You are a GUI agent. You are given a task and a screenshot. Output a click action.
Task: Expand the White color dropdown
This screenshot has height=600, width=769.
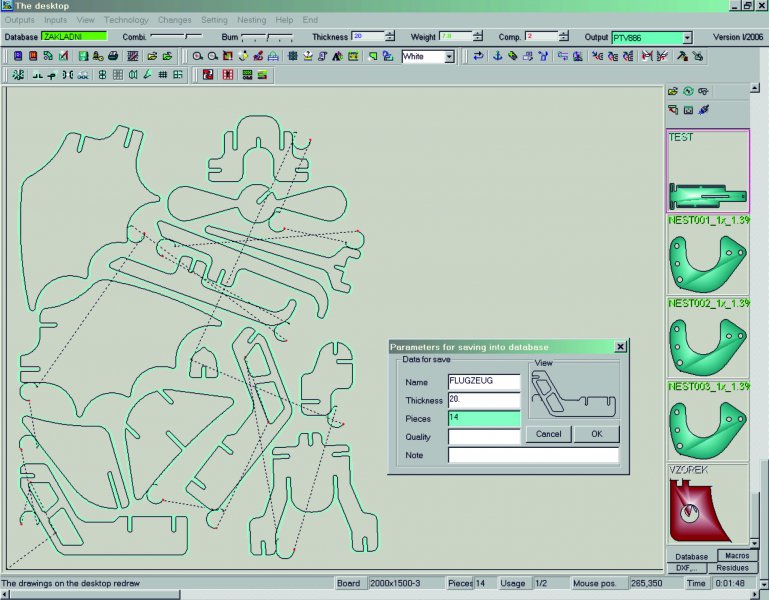point(449,57)
